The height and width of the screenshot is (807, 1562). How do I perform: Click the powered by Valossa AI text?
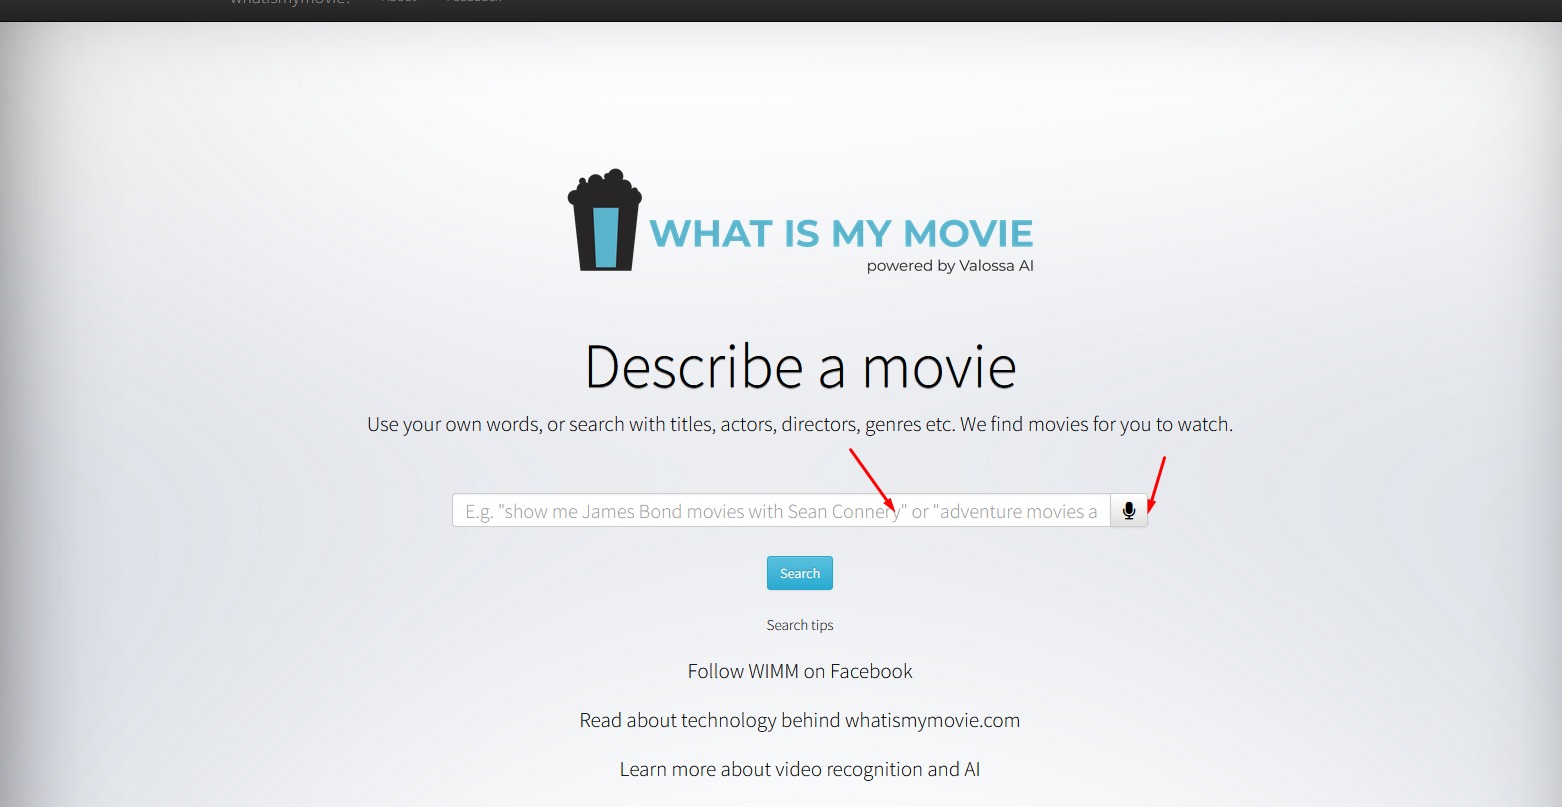click(x=949, y=266)
